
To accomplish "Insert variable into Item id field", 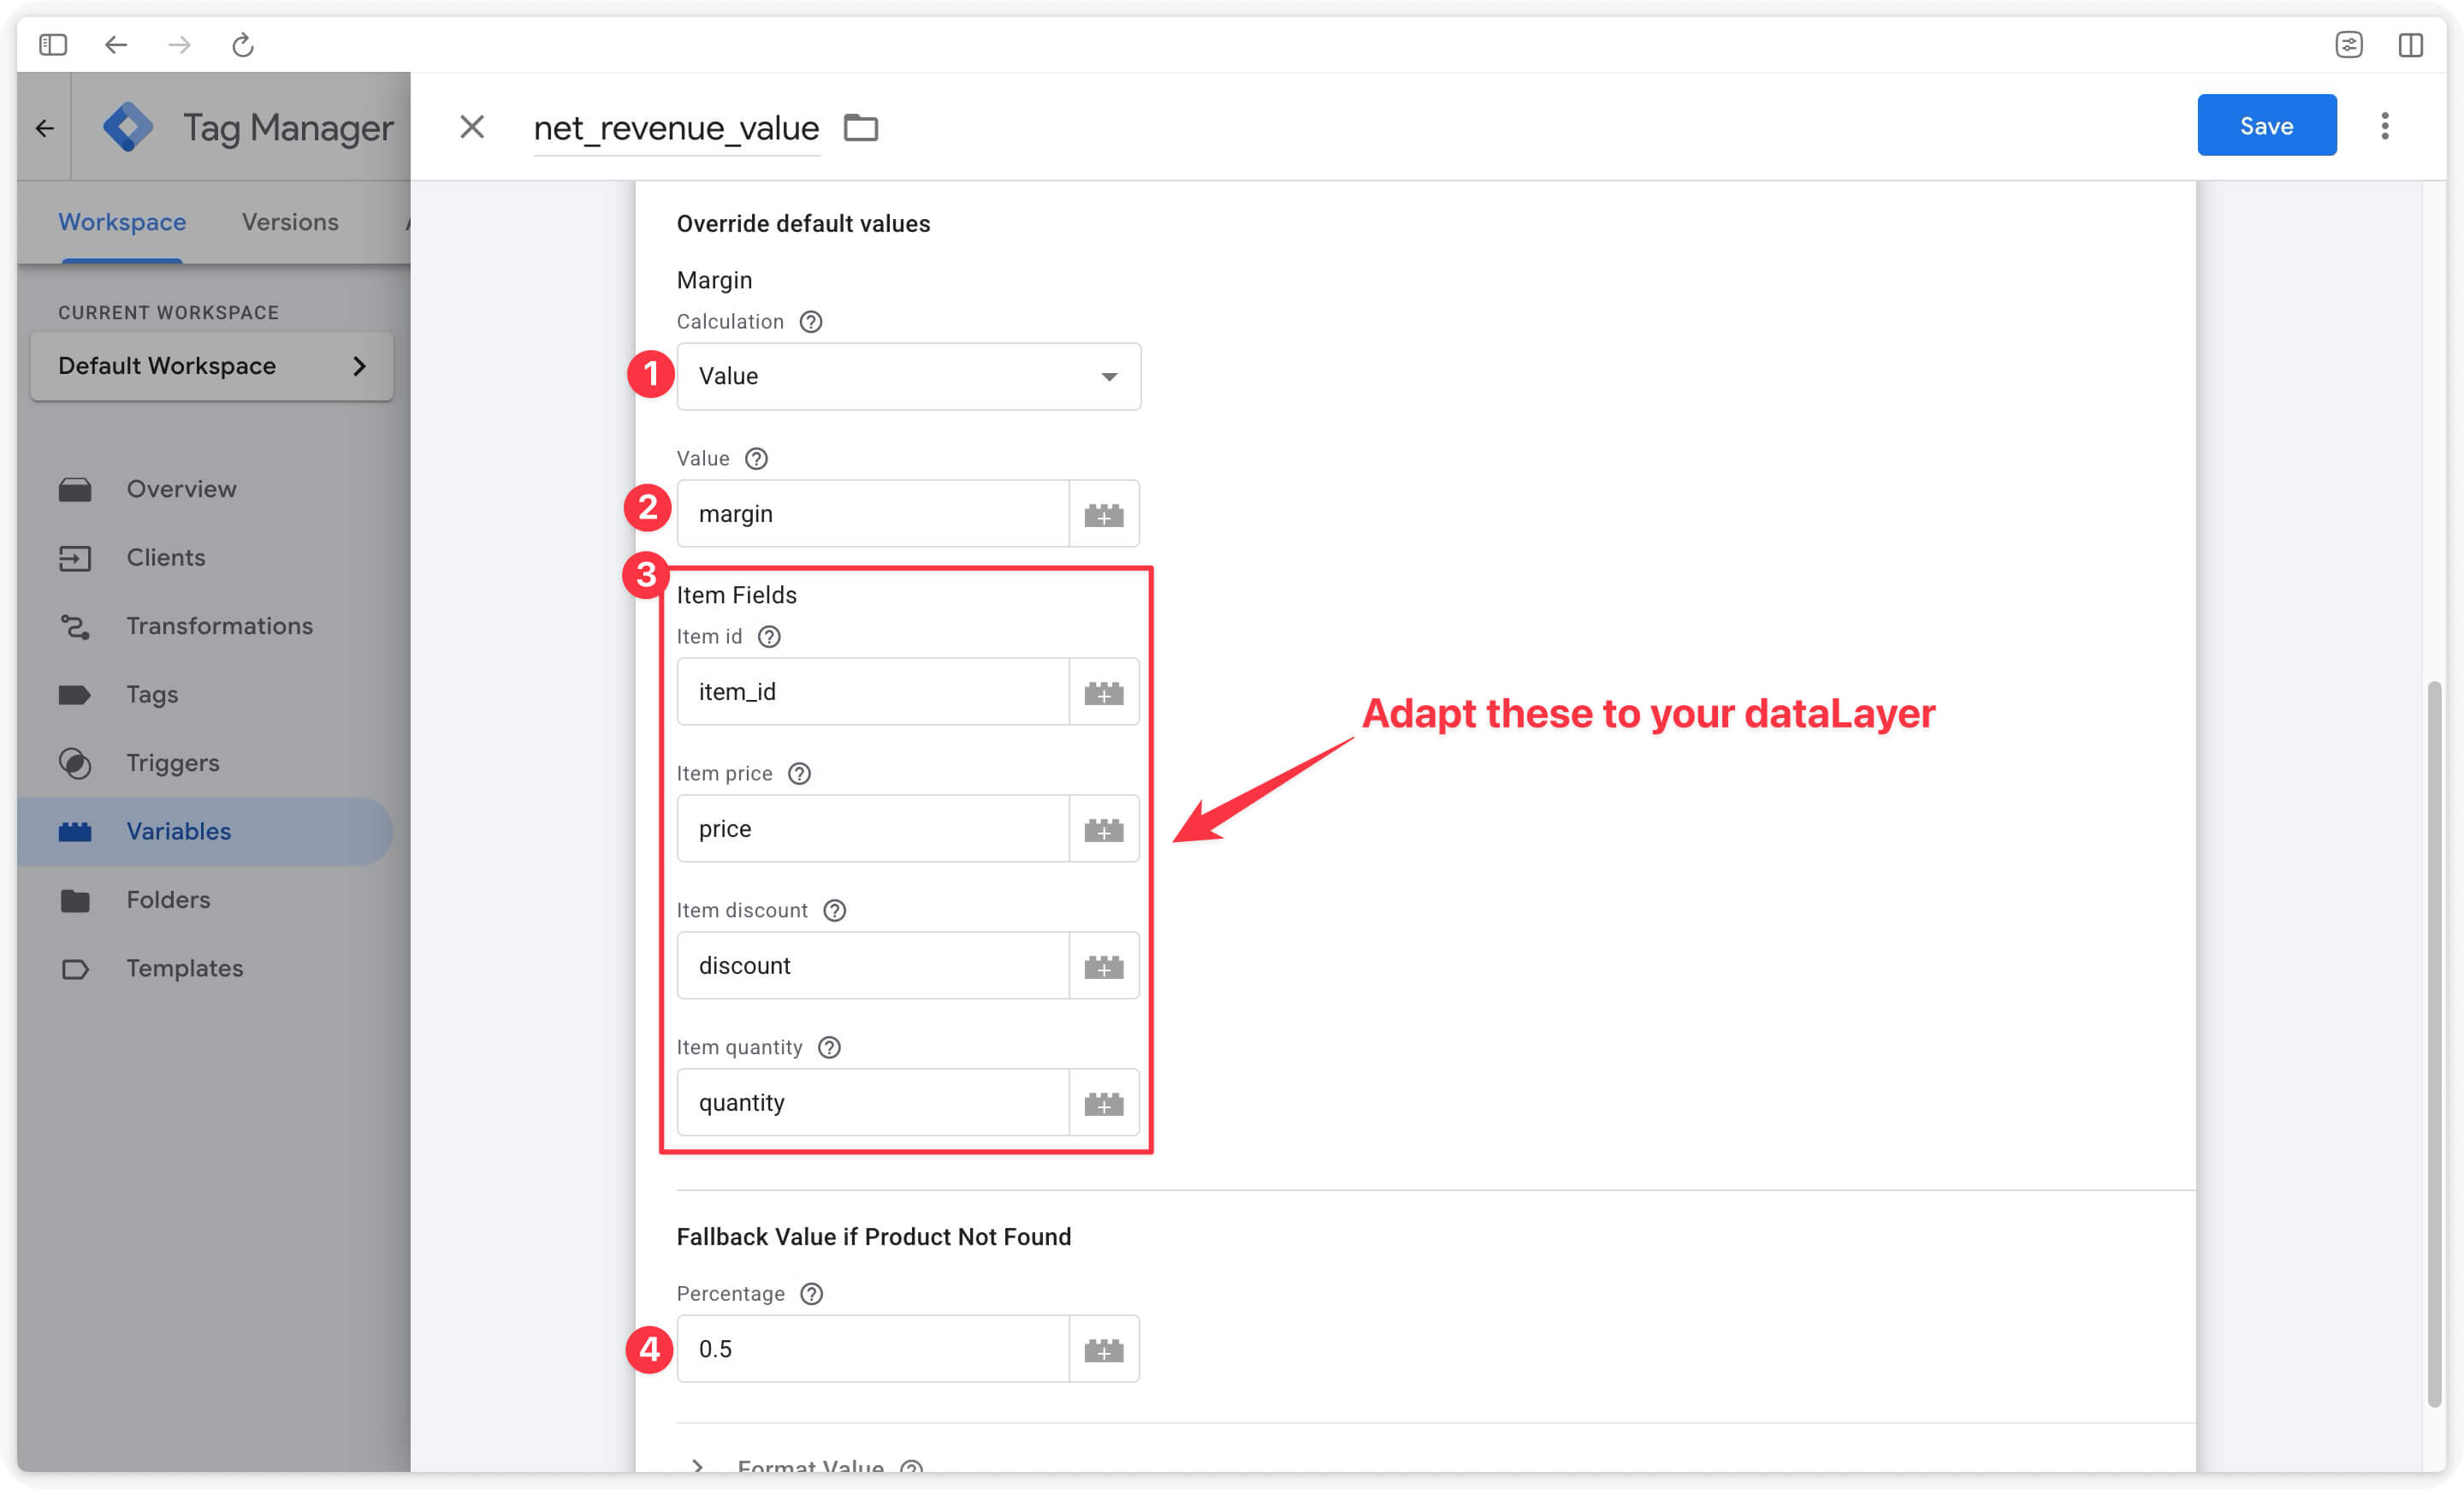I will pos(1104,693).
